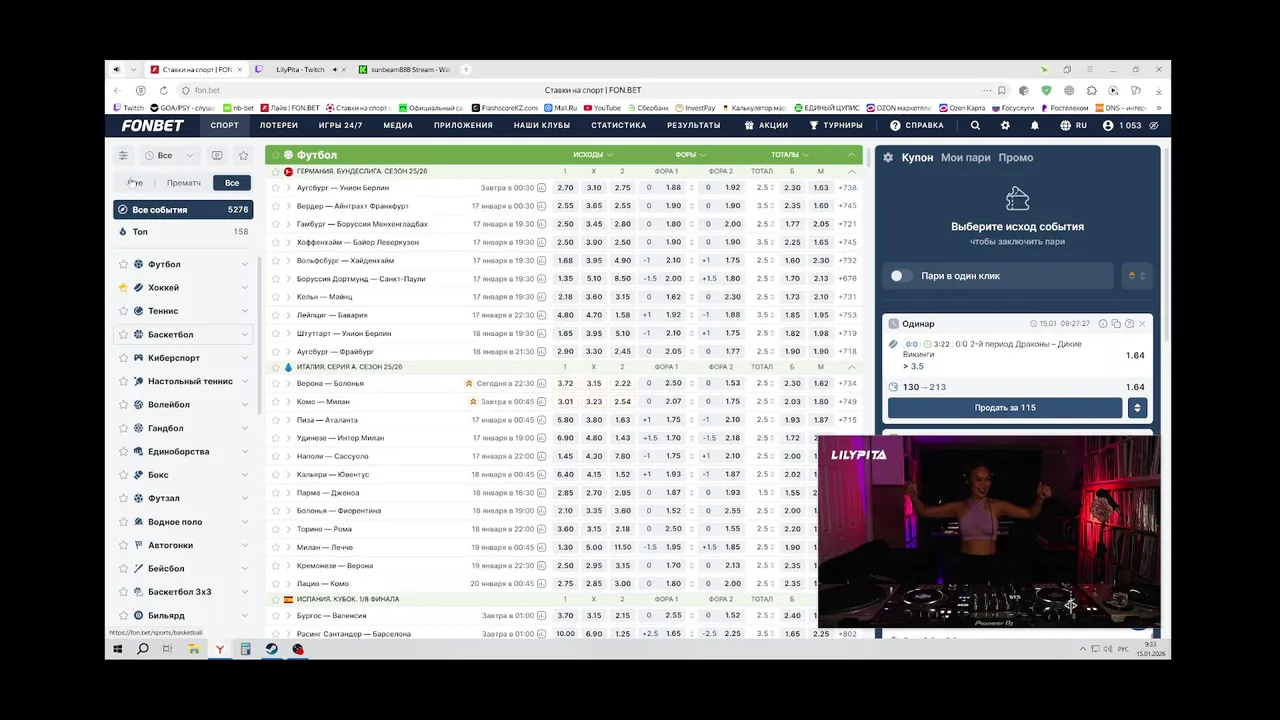Open the green shield protection icon
This screenshot has height=720, width=1280.
1046,90
